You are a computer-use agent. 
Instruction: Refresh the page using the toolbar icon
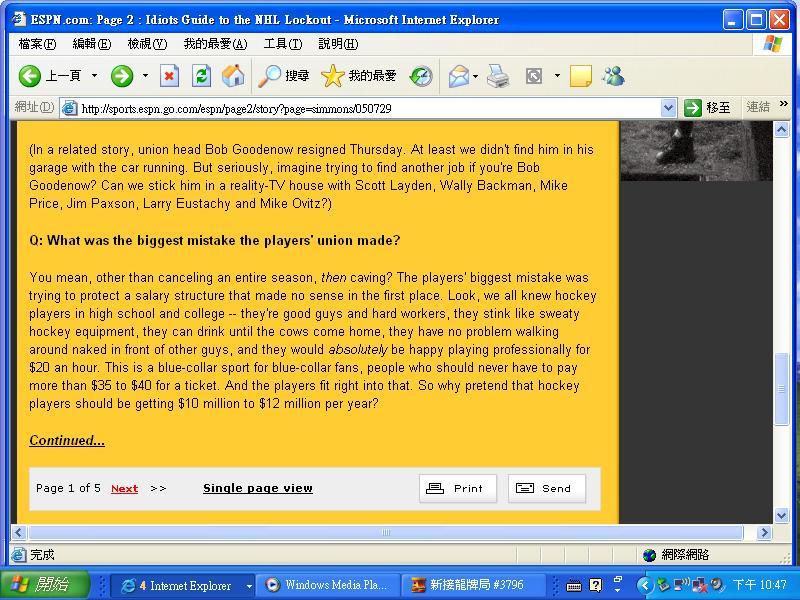[x=202, y=77]
